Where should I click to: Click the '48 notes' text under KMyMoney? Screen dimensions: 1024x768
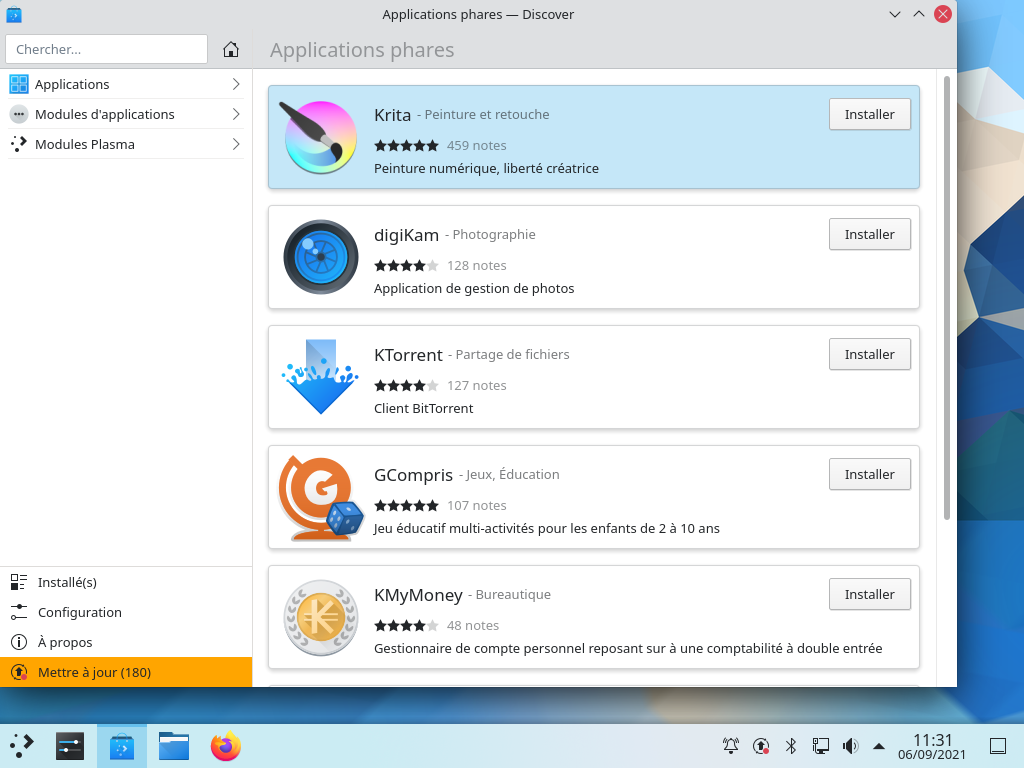473,626
